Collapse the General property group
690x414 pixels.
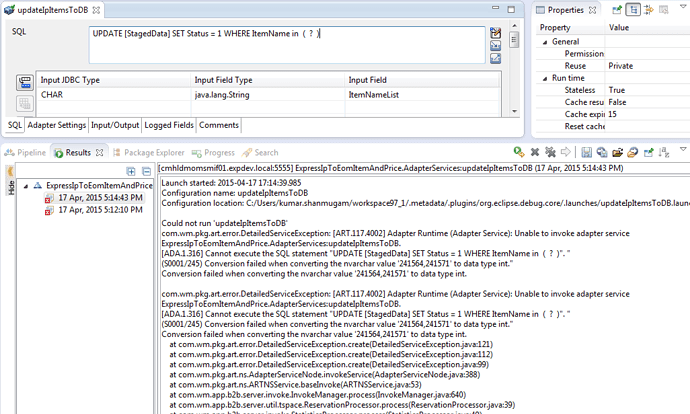pos(545,42)
